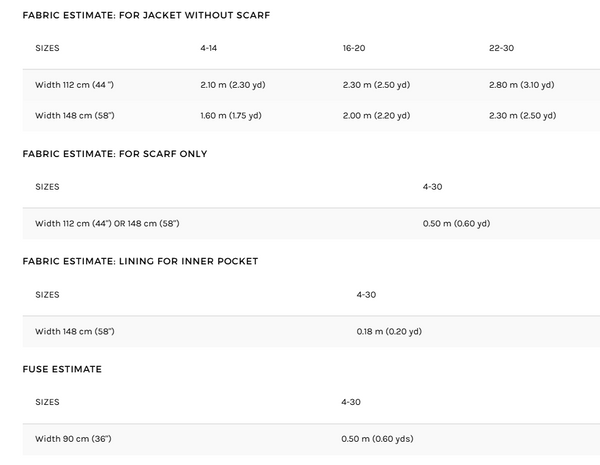Image resolution: width=600 pixels, height=465 pixels.
Task: Click the SIZES label in the scarf table
Action: pos(47,187)
